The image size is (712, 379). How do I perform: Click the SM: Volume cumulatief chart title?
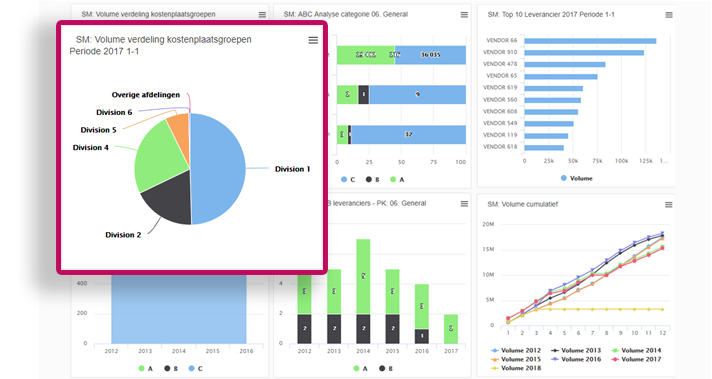[x=523, y=204]
